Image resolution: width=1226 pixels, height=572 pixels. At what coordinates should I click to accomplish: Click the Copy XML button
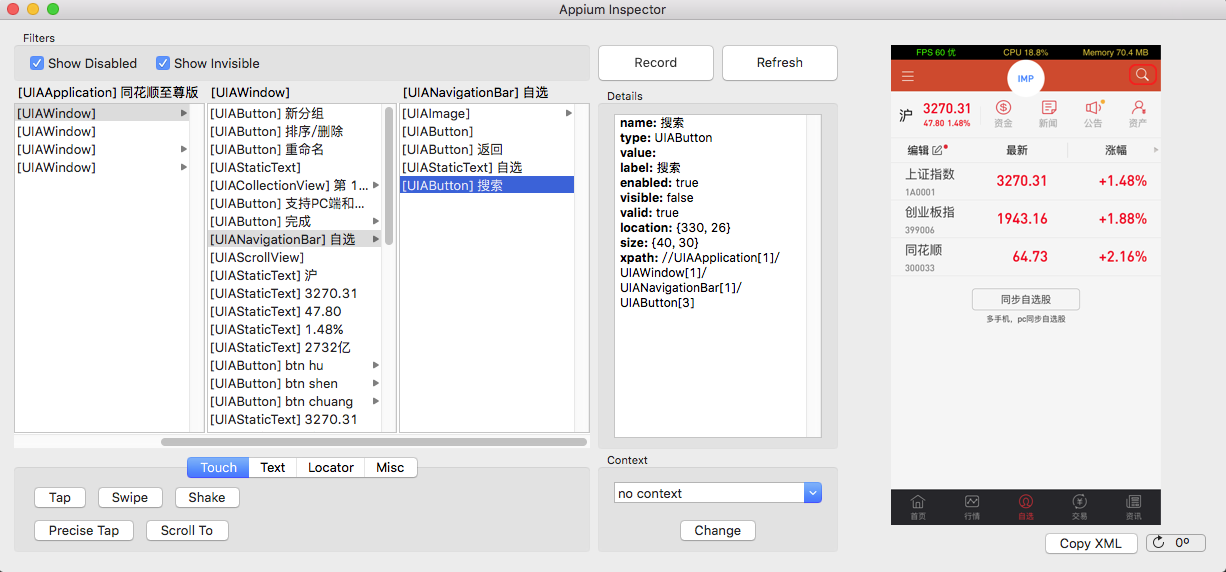tap(1091, 543)
